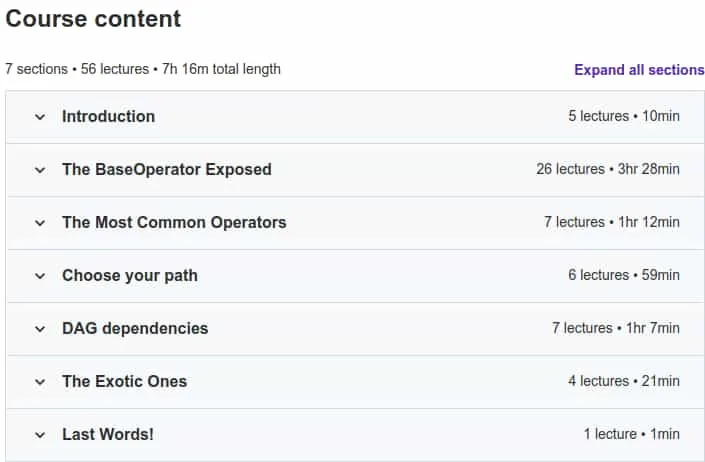This screenshot has width=705, height=462.
Task: Open the Choose your path chevron arrow
Action: [x=40, y=276]
